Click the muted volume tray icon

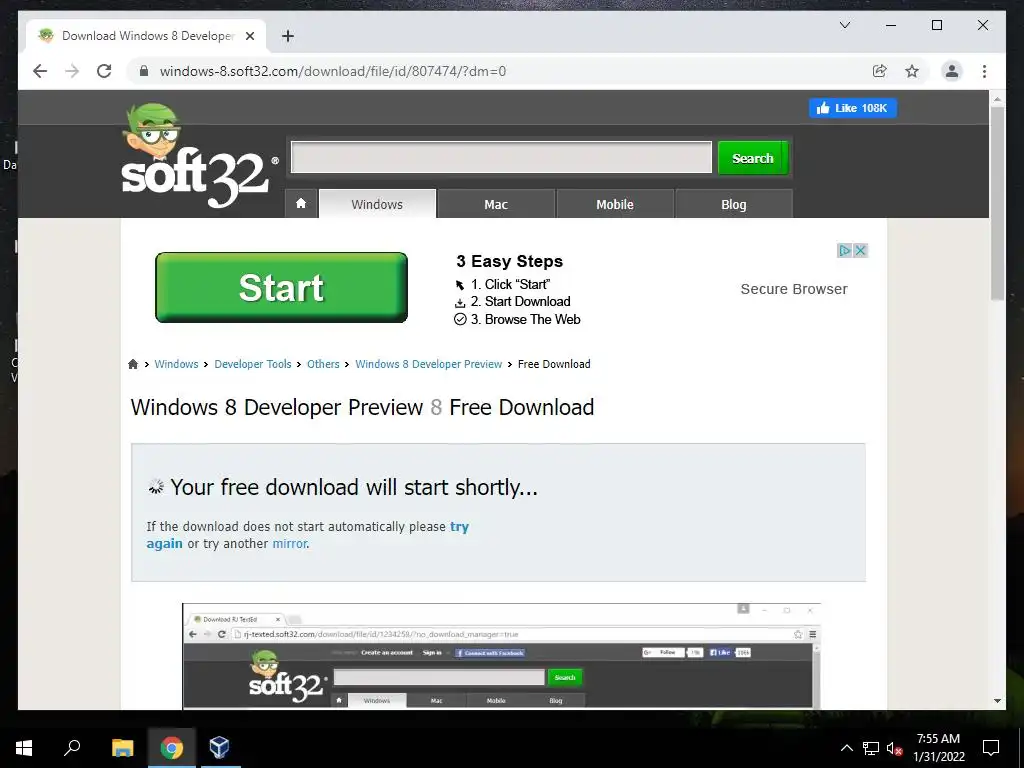pos(895,748)
